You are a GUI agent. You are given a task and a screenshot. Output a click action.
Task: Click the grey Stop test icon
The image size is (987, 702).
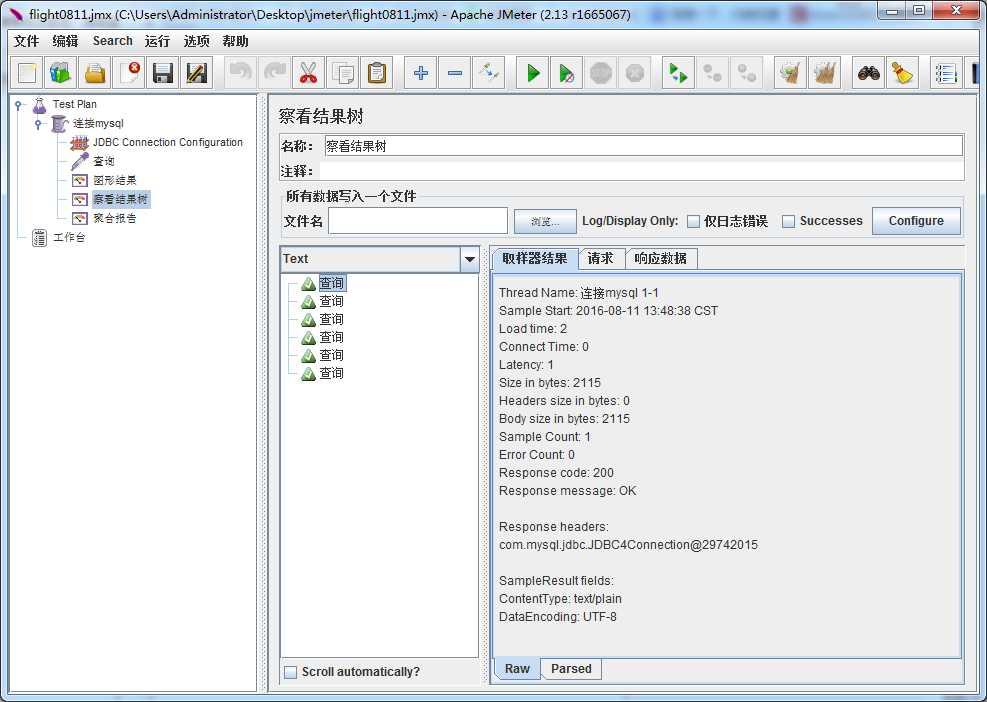[601, 73]
